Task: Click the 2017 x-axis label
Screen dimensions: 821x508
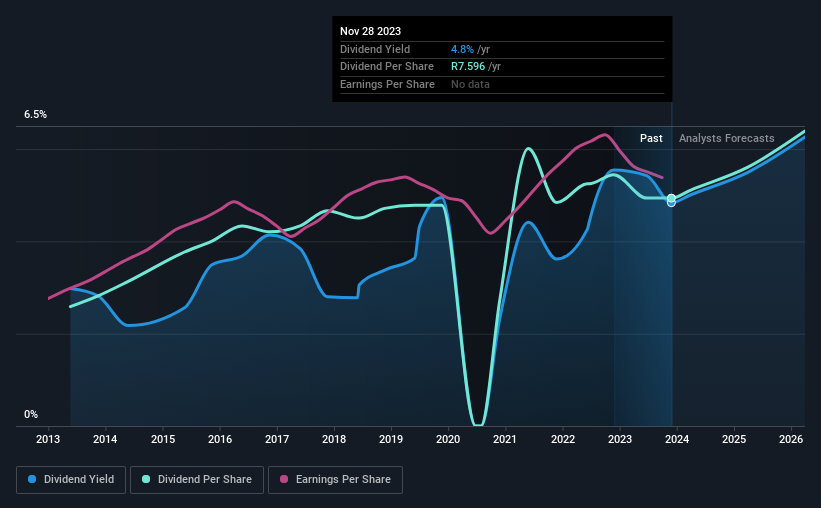Action: click(x=277, y=439)
